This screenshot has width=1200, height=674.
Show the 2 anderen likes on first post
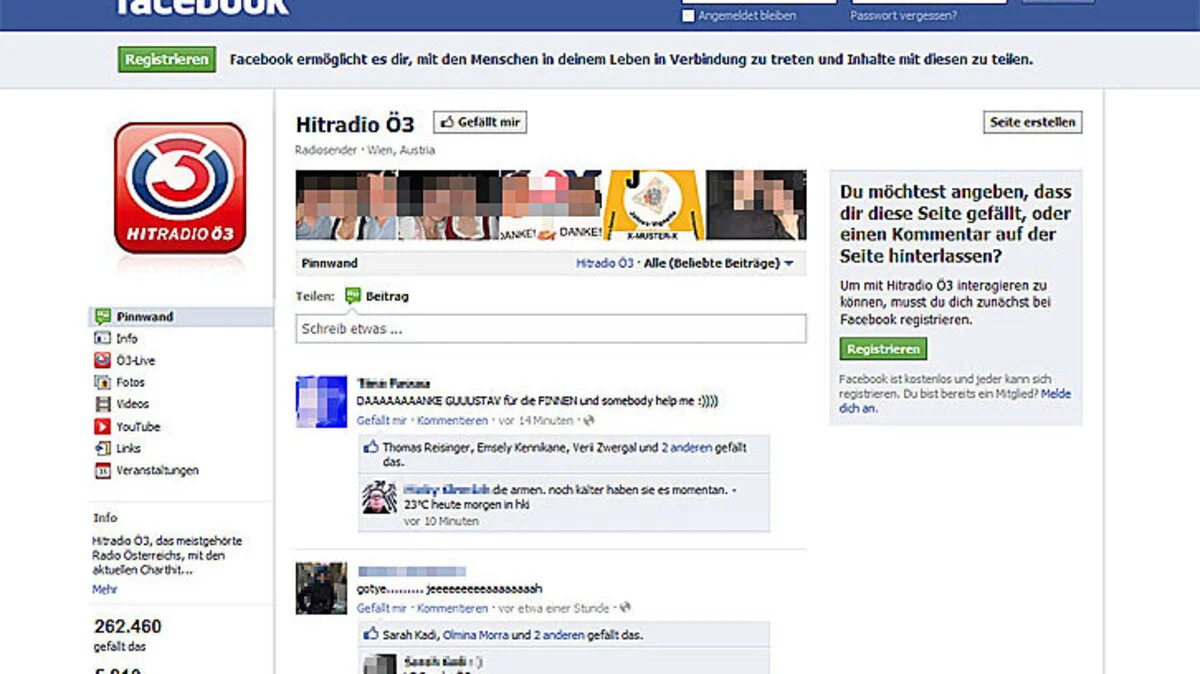tap(686, 449)
